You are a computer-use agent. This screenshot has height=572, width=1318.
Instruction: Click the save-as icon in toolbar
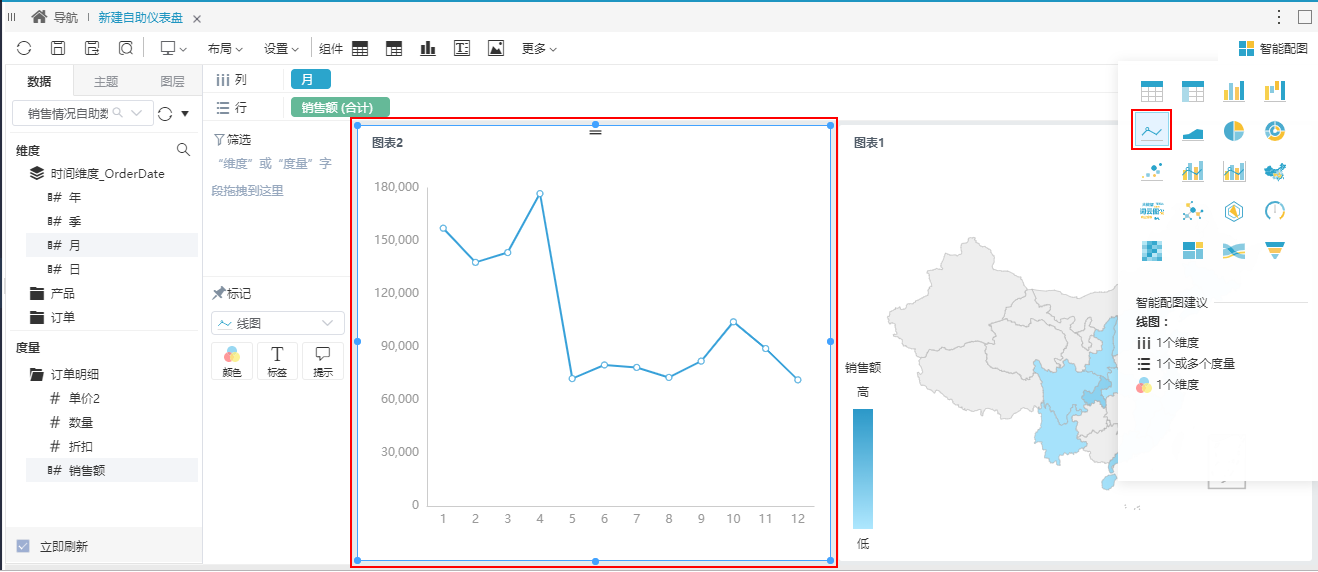(92, 48)
